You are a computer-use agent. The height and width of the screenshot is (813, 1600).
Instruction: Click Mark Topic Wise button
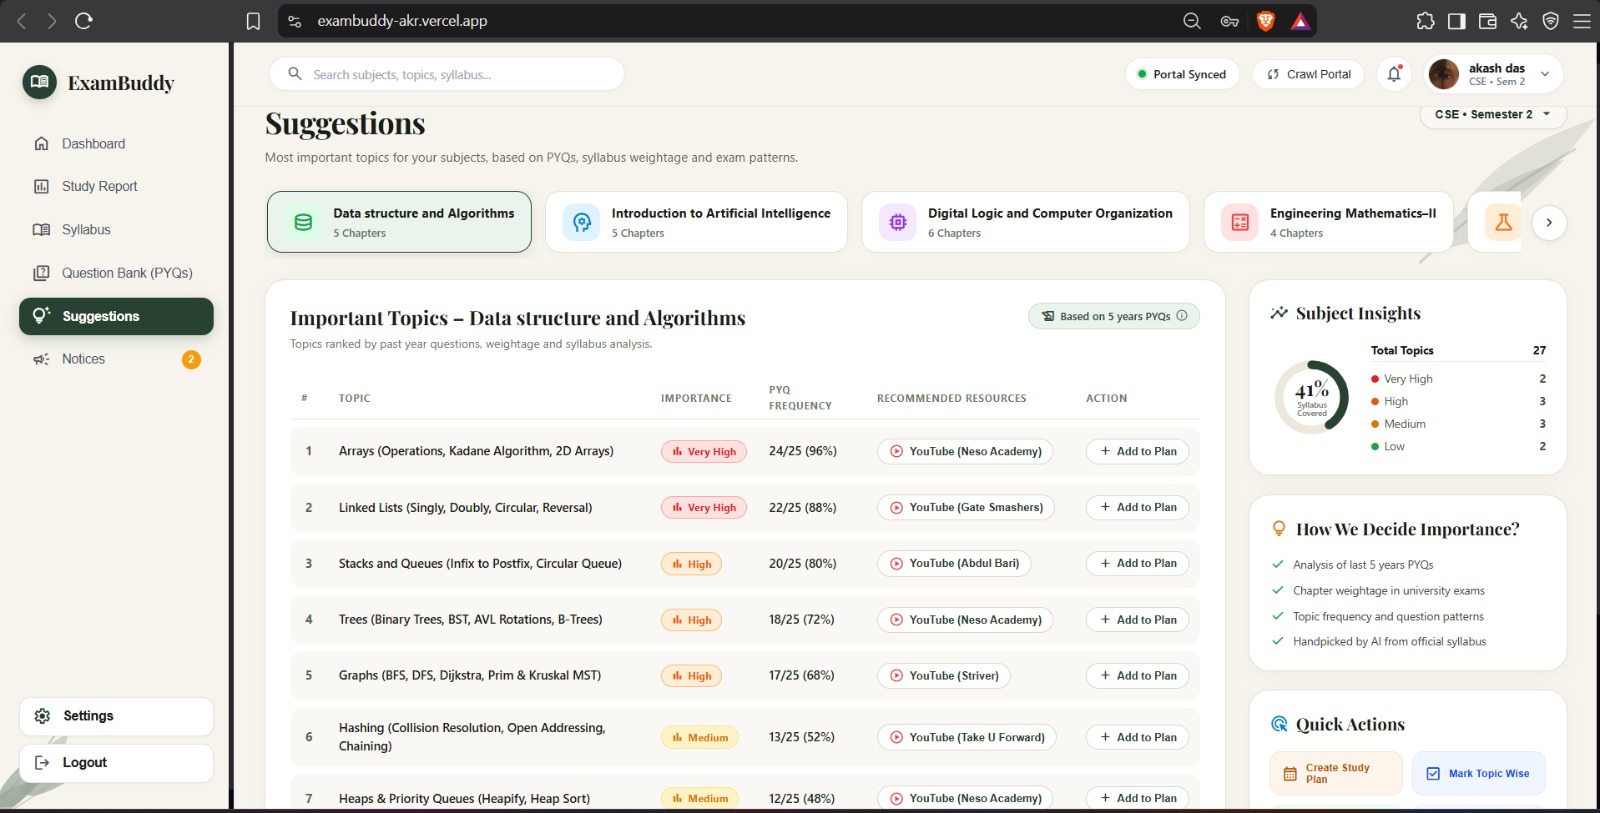click(1479, 774)
